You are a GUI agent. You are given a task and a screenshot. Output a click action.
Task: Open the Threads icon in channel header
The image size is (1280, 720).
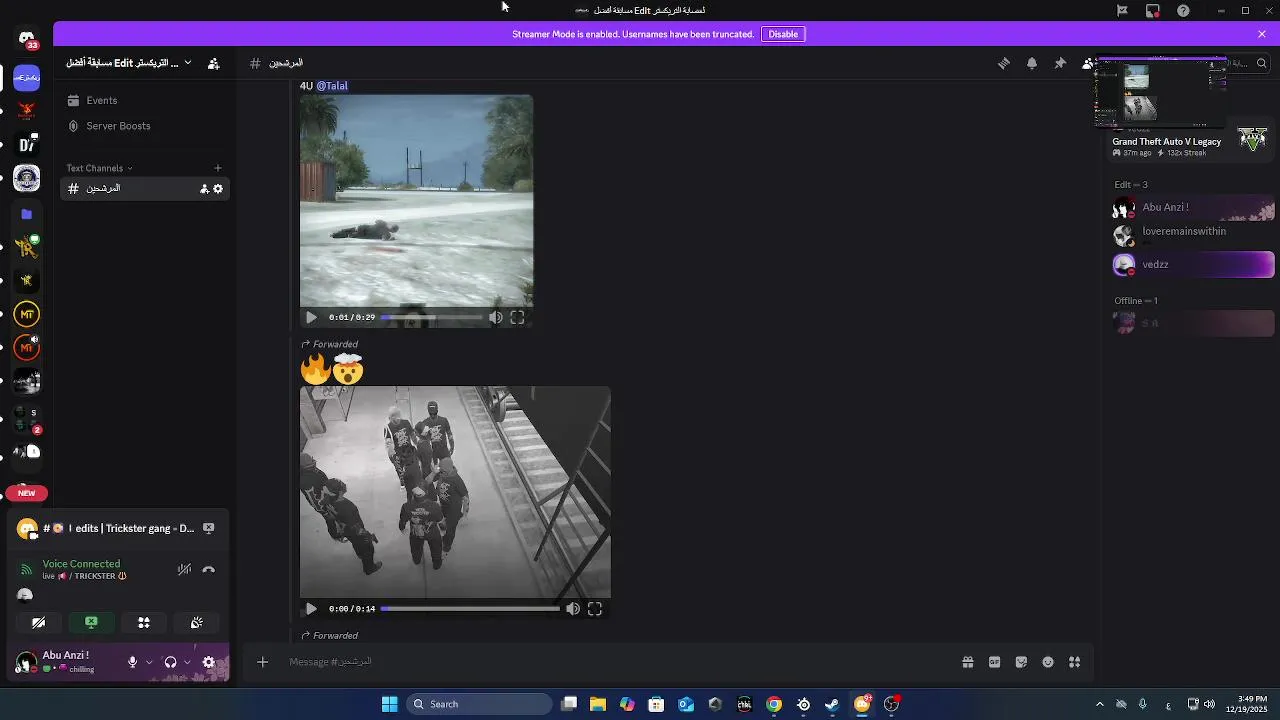pos(1004,63)
